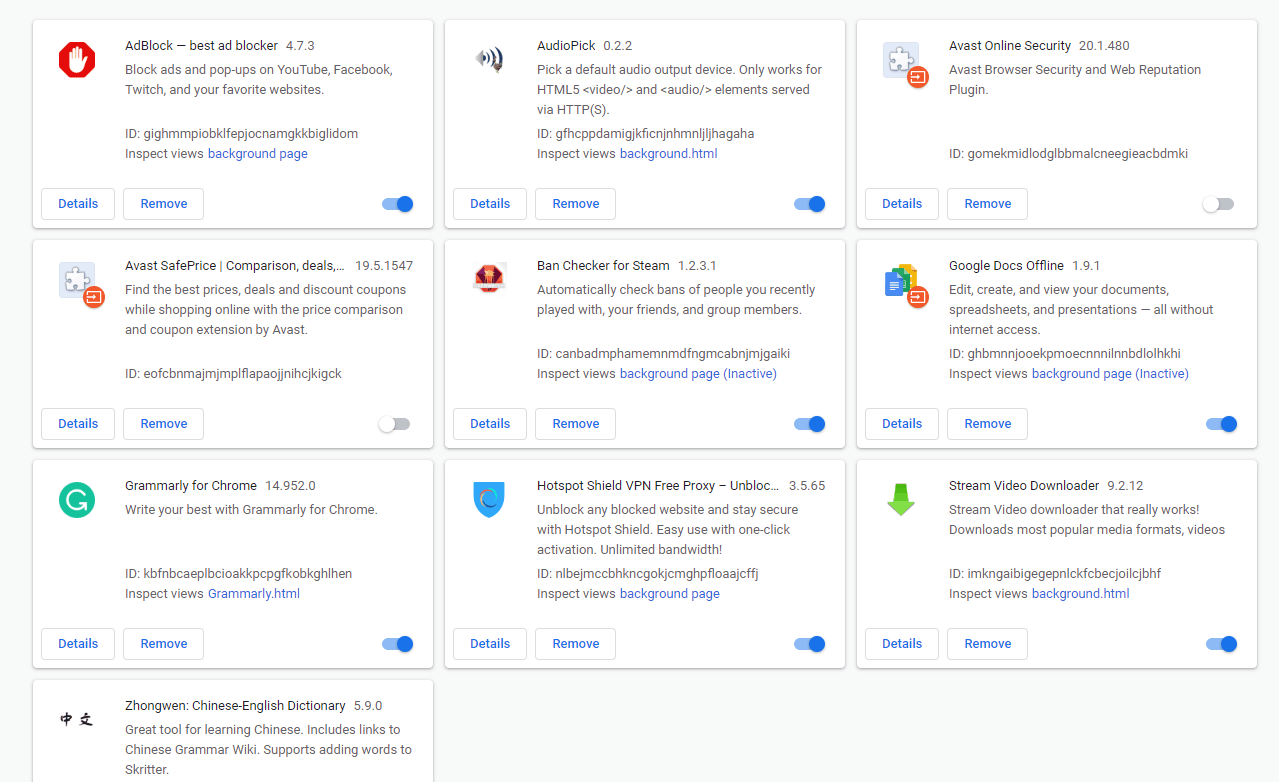This screenshot has height=782, width=1279.
Task: Click the Stream Video Downloader green arrow icon
Action: click(900, 499)
